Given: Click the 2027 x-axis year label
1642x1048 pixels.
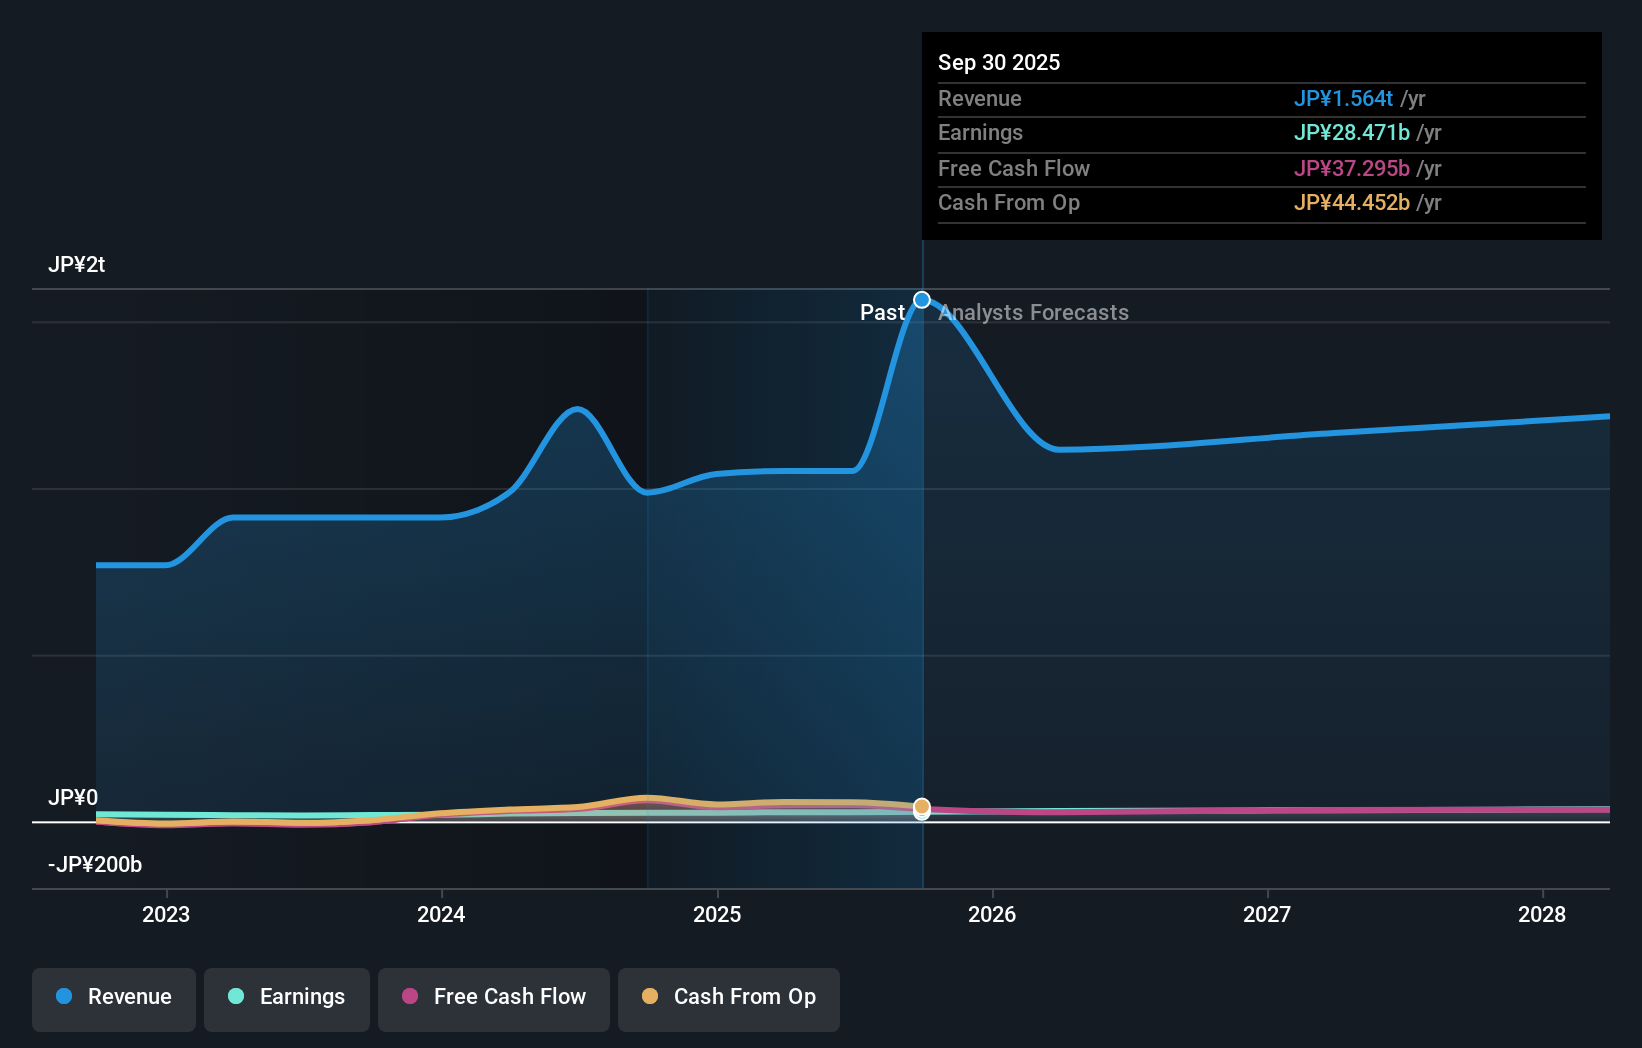Looking at the screenshot, I should [1267, 914].
